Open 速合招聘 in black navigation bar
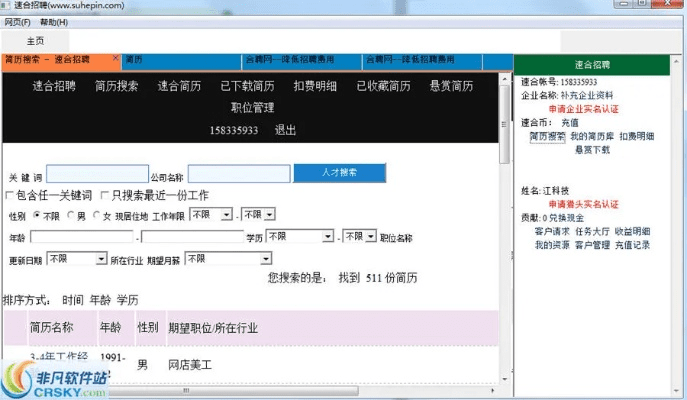Screen dimensions: 687x400 pyautogui.click(x=54, y=86)
